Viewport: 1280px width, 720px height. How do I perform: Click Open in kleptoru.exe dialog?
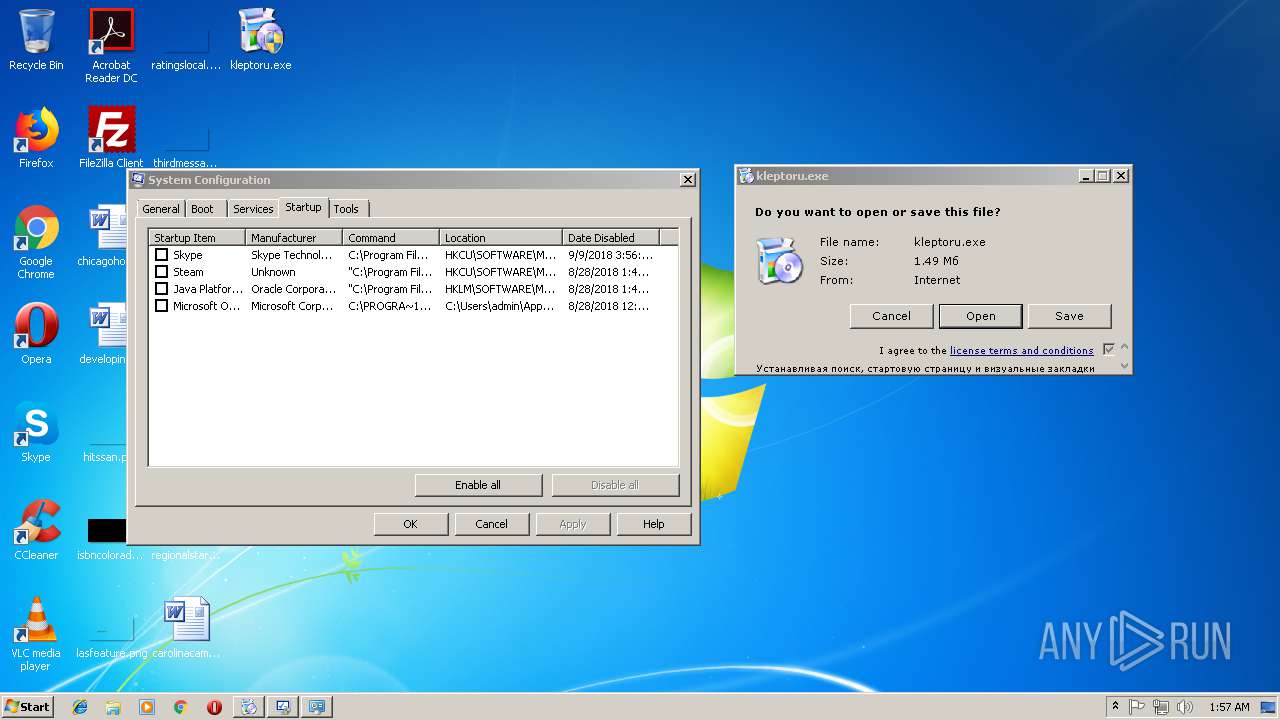coord(980,316)
